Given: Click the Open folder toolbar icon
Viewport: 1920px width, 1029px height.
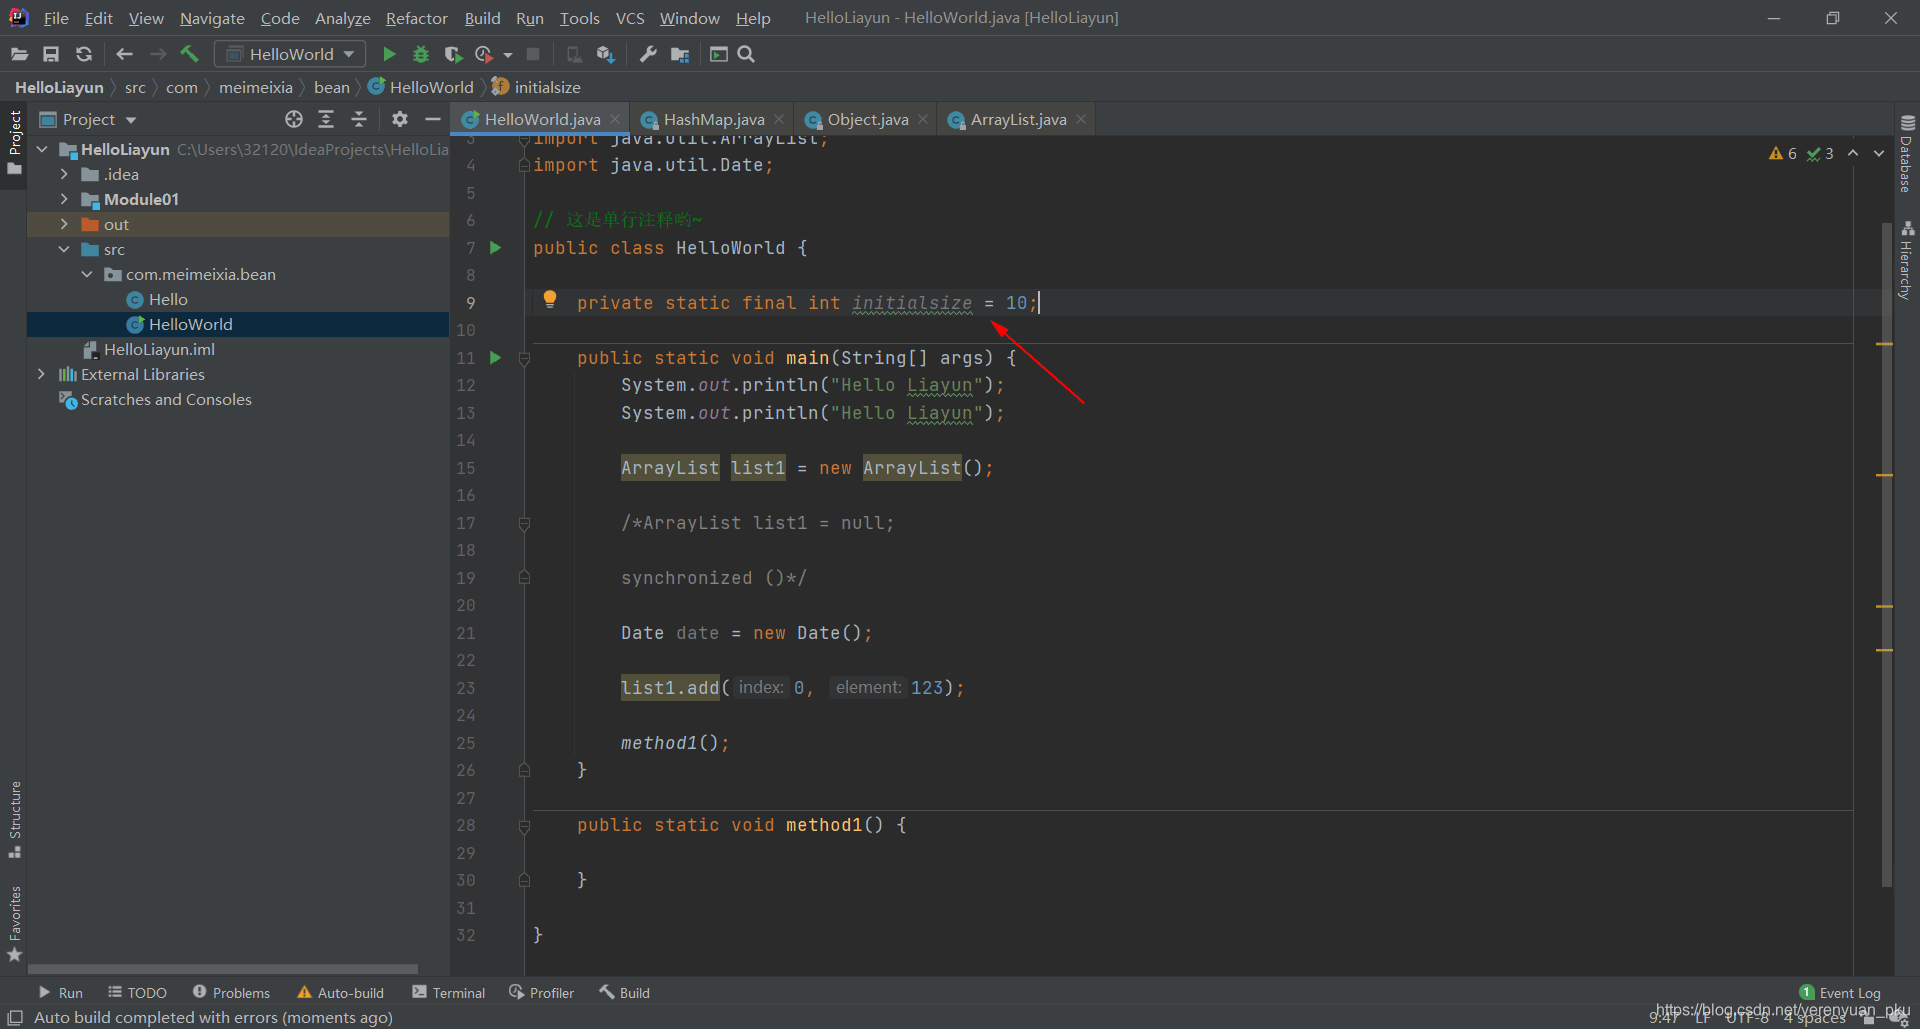Looking at the screenshot, I should pos(19,54).
